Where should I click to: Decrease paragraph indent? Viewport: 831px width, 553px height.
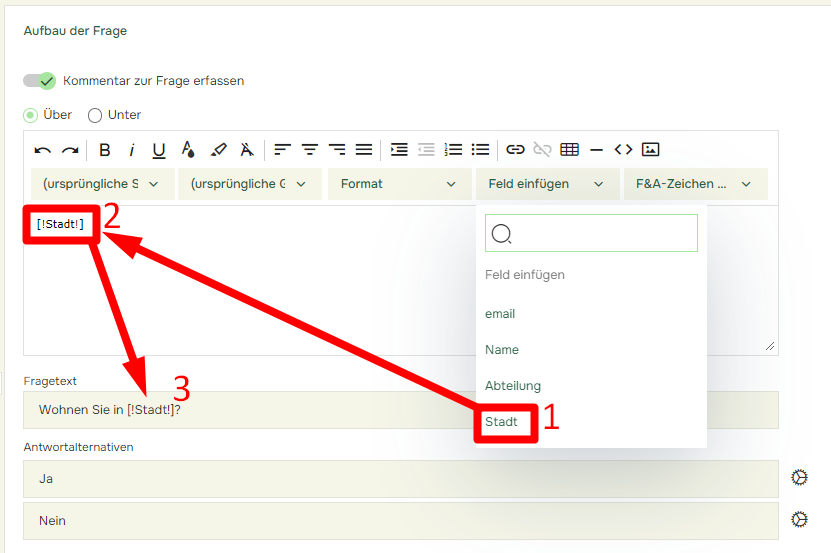click(x=426, y=150)
